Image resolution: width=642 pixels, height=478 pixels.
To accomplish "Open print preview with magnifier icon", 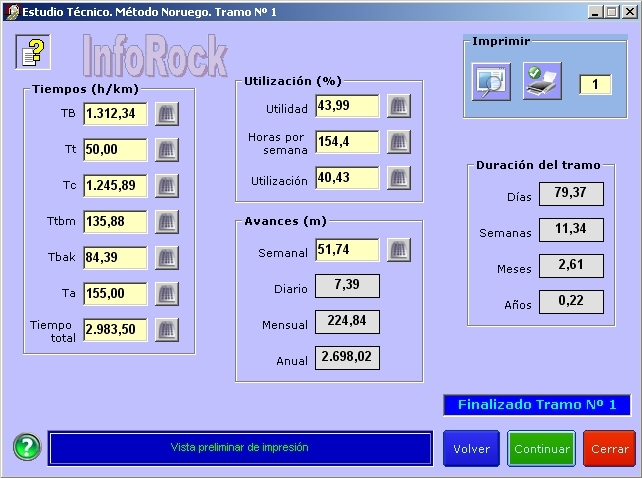I will pos(492,82).
